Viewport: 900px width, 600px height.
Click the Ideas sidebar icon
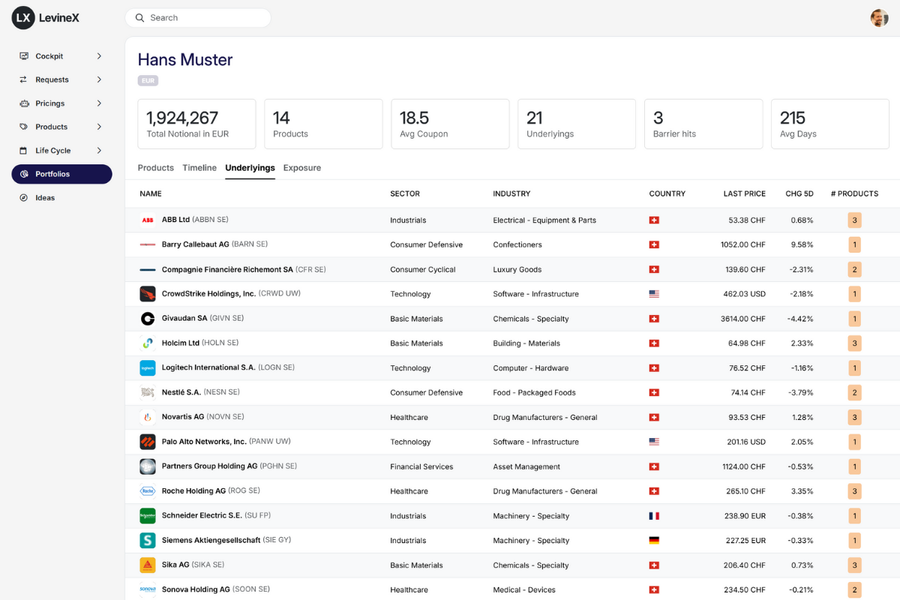pos(24,198)
